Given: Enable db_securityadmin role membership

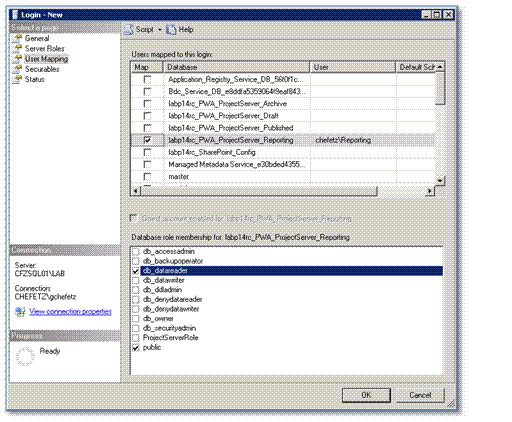Looking at the screenshot, I should (136, 329).
